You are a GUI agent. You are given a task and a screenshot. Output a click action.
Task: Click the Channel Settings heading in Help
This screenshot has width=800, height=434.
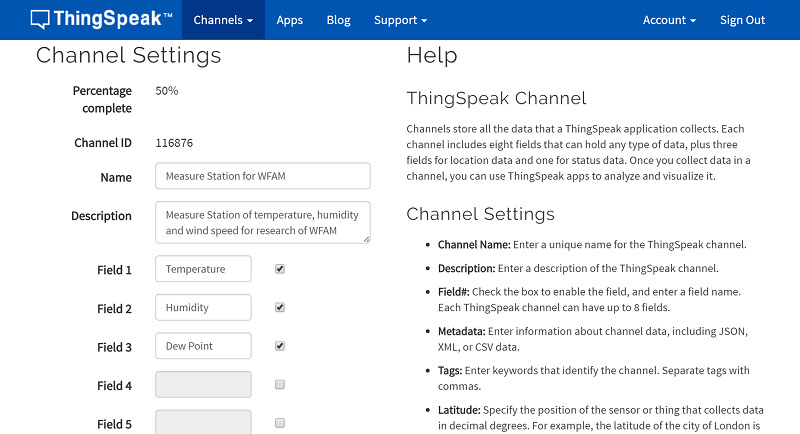coord(480,214)
